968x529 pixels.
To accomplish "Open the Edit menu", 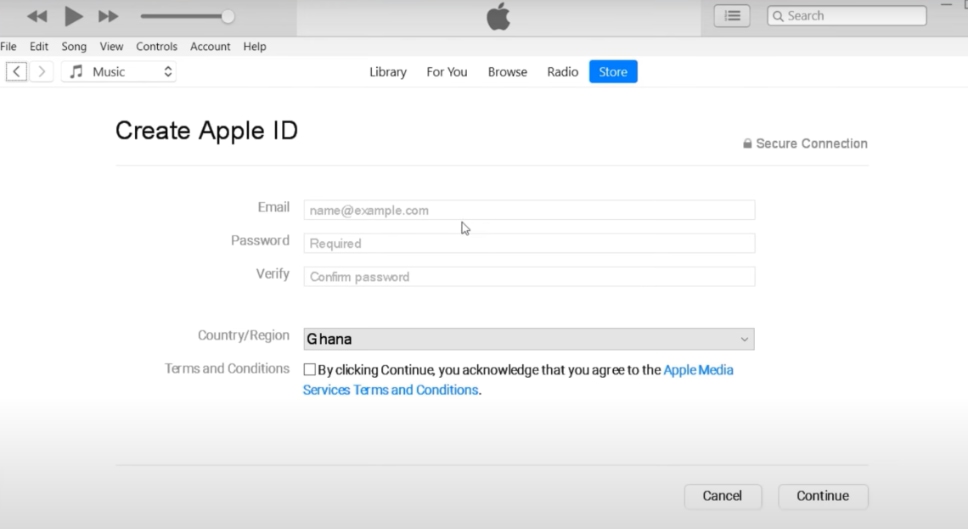I will click(39, 46).
